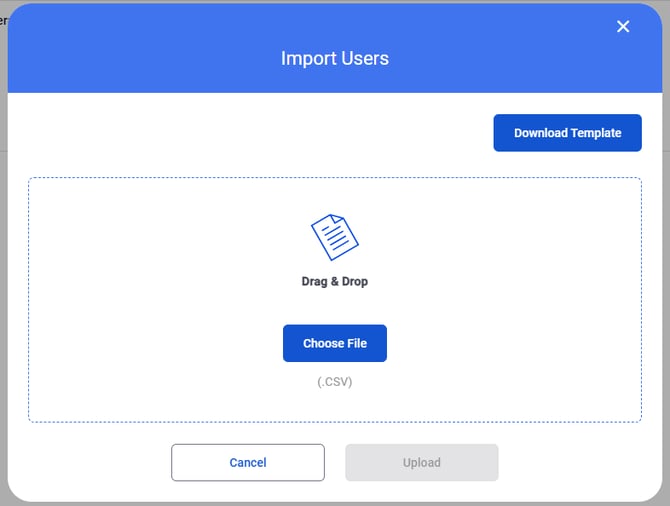Select the paper sheet icon above Drag & Drop
Viewport: 670px width, 506px height.
tap(334, 237)
